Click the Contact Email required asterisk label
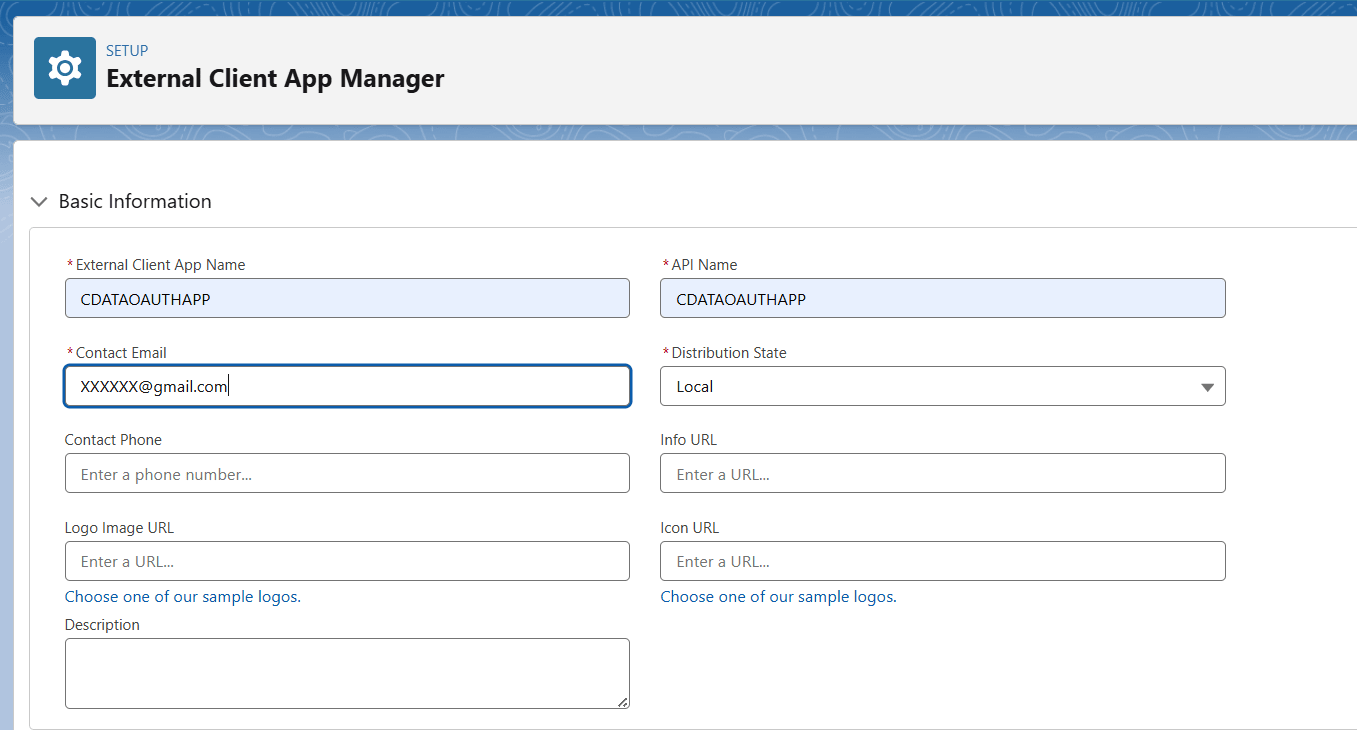Viewport: 1357px width, 730px height. [70, 352]
